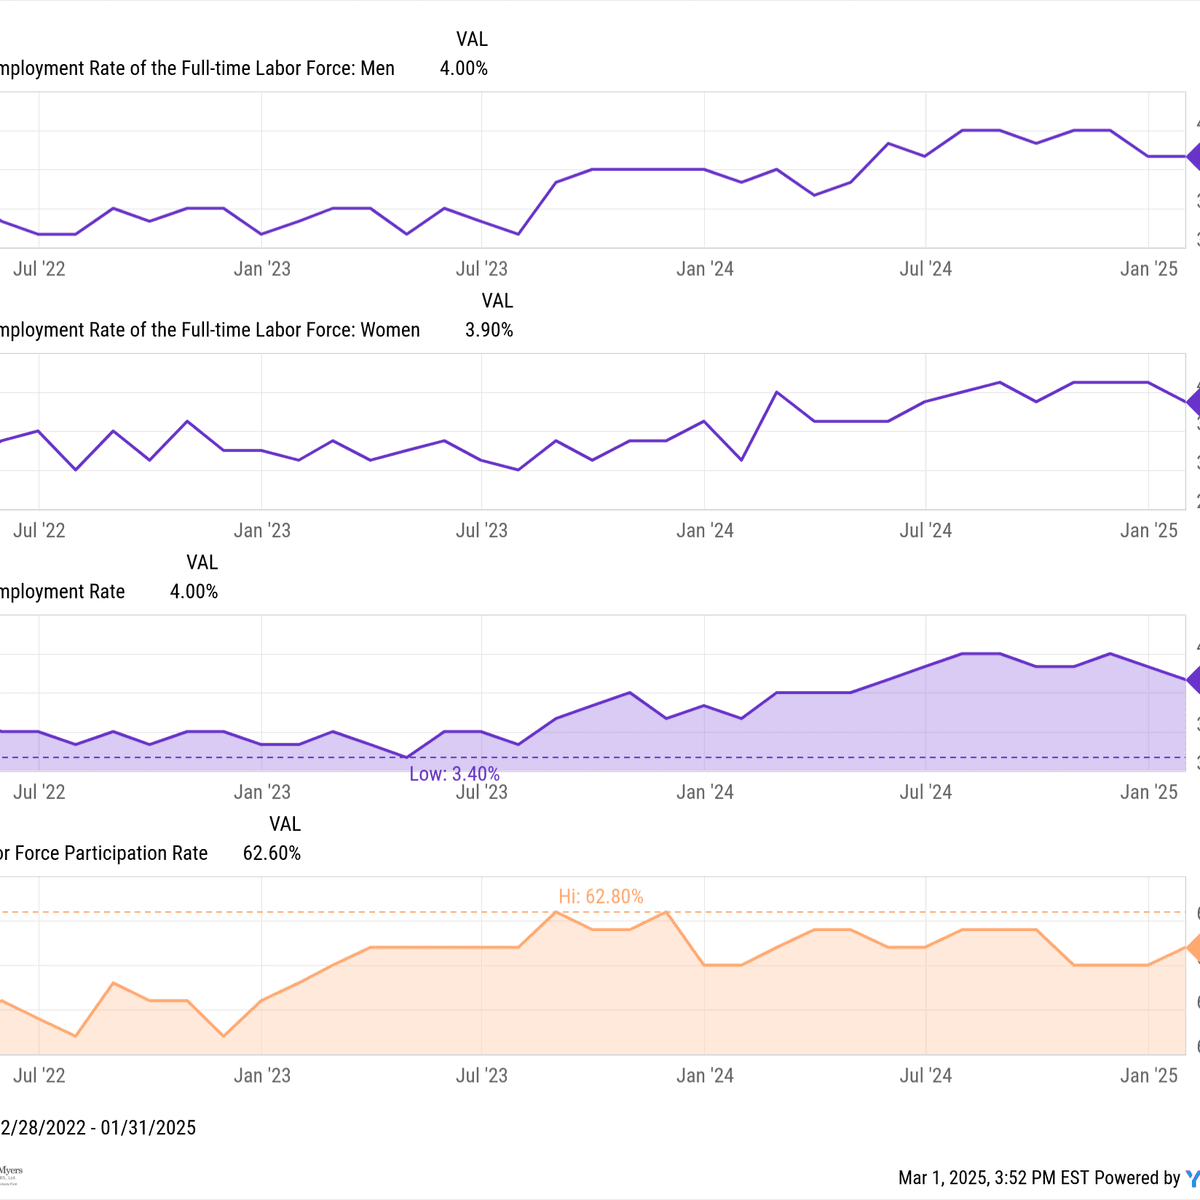Click the purple diamond marker on Women chart

pos(1193,402)
